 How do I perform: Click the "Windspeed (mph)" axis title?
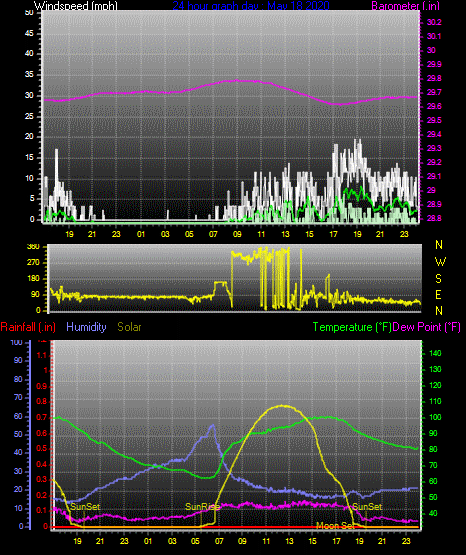coord(76,5)
